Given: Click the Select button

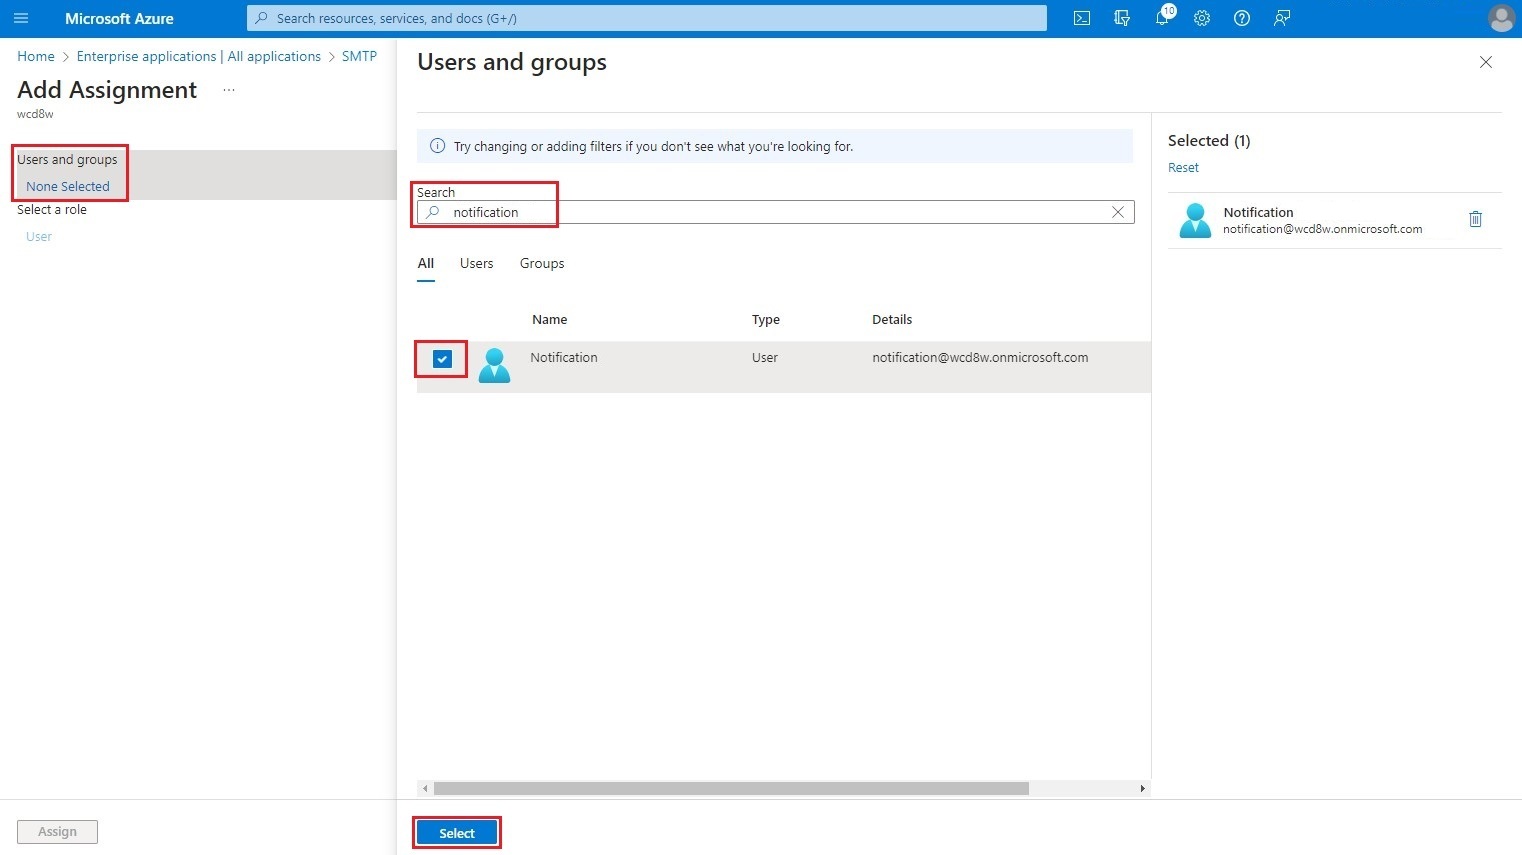Looking at the screenshot, I should (x=456, y=832).
